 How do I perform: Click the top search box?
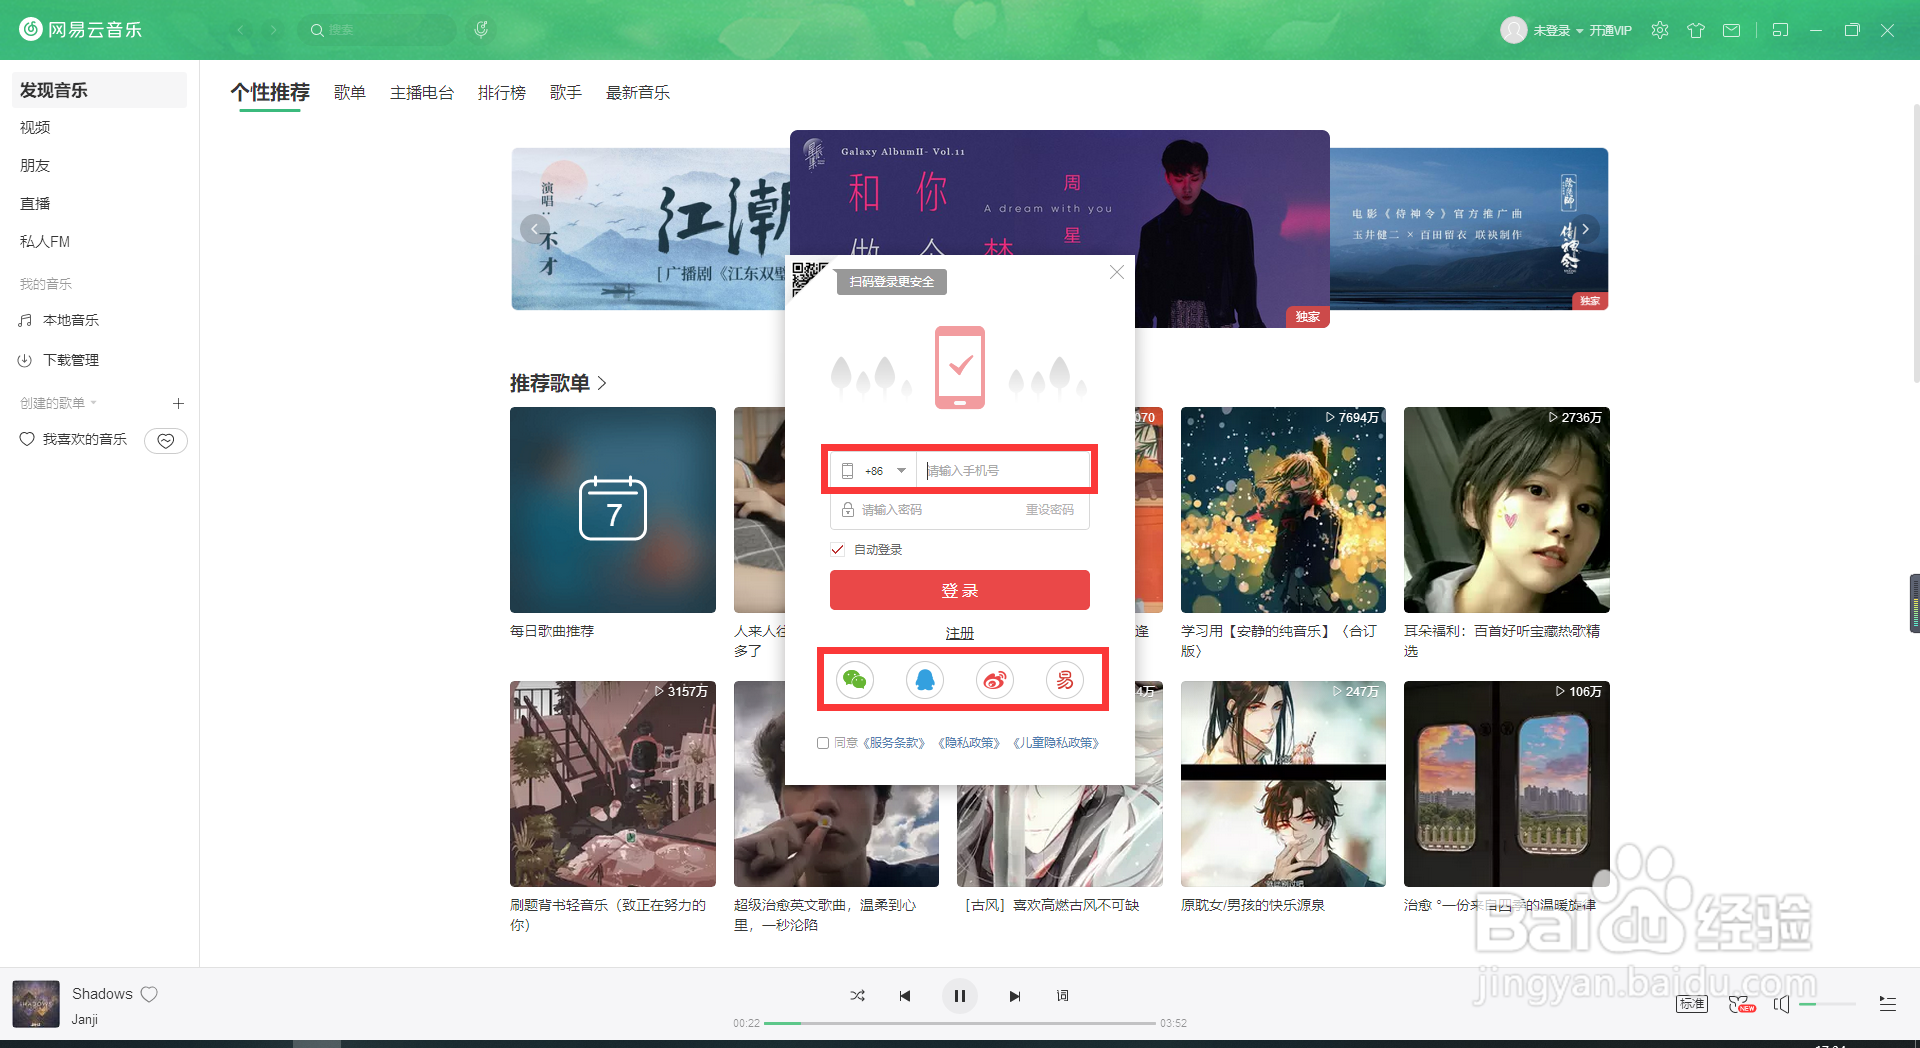(377, 30)
